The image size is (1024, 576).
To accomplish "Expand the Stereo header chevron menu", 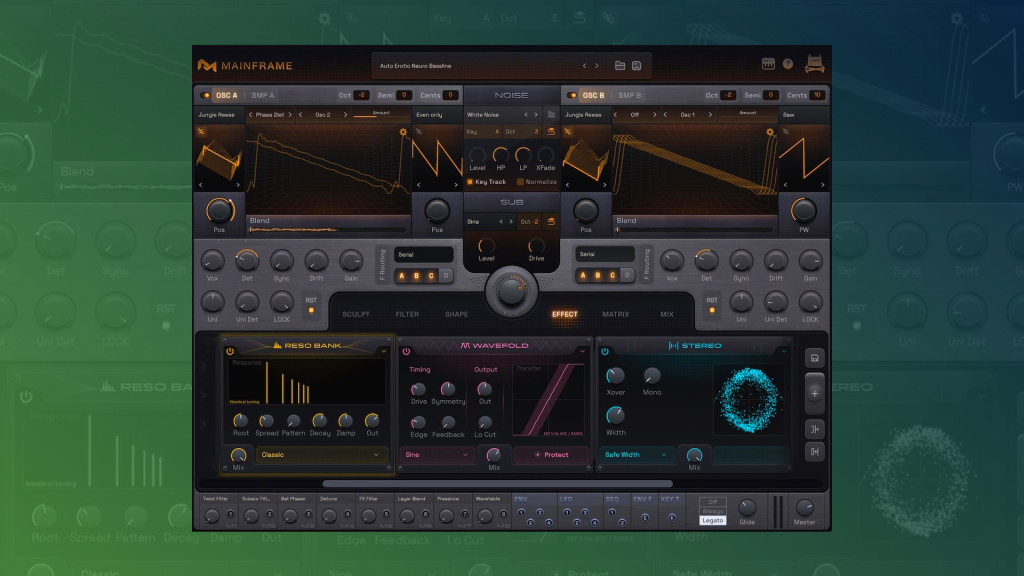I will (784, 351).
